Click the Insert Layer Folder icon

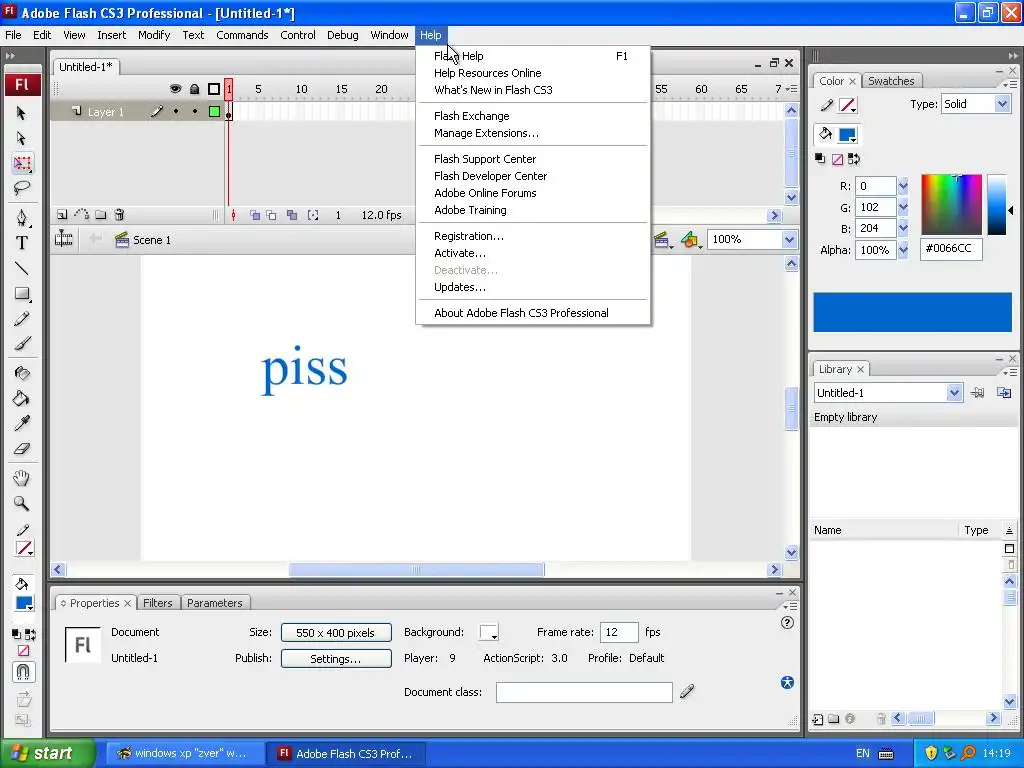point(101,214)
